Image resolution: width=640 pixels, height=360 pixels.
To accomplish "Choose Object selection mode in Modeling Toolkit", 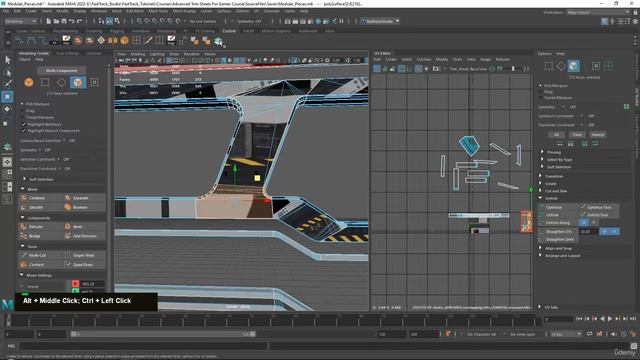I will [x=29, y=82].
